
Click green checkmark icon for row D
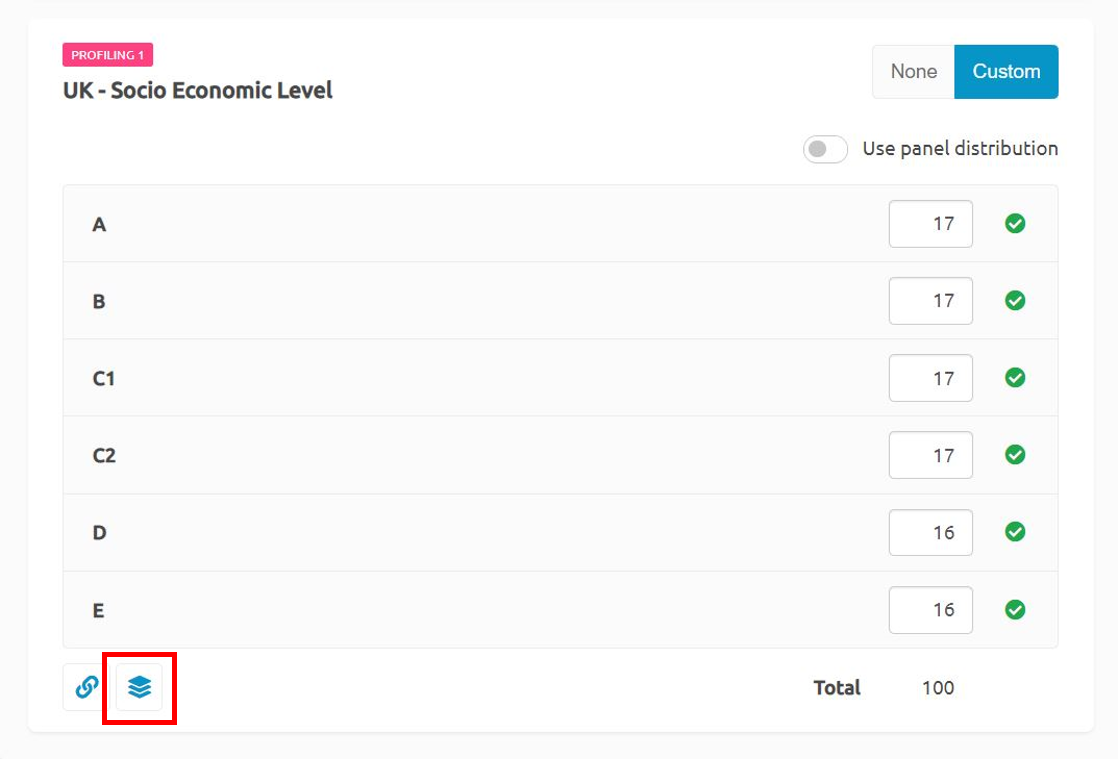click(x=1015, y=532)
